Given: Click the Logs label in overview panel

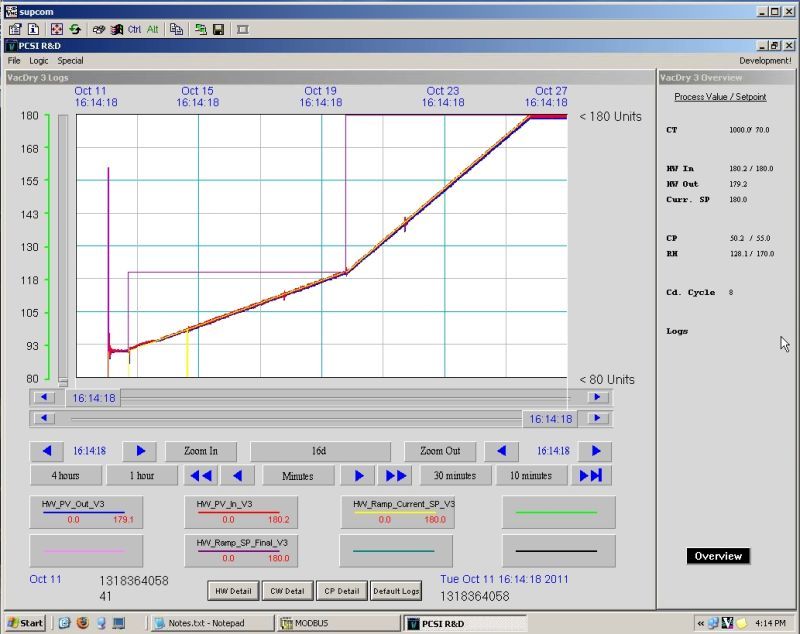Looking at the screenshot, I should coord(677,331).
